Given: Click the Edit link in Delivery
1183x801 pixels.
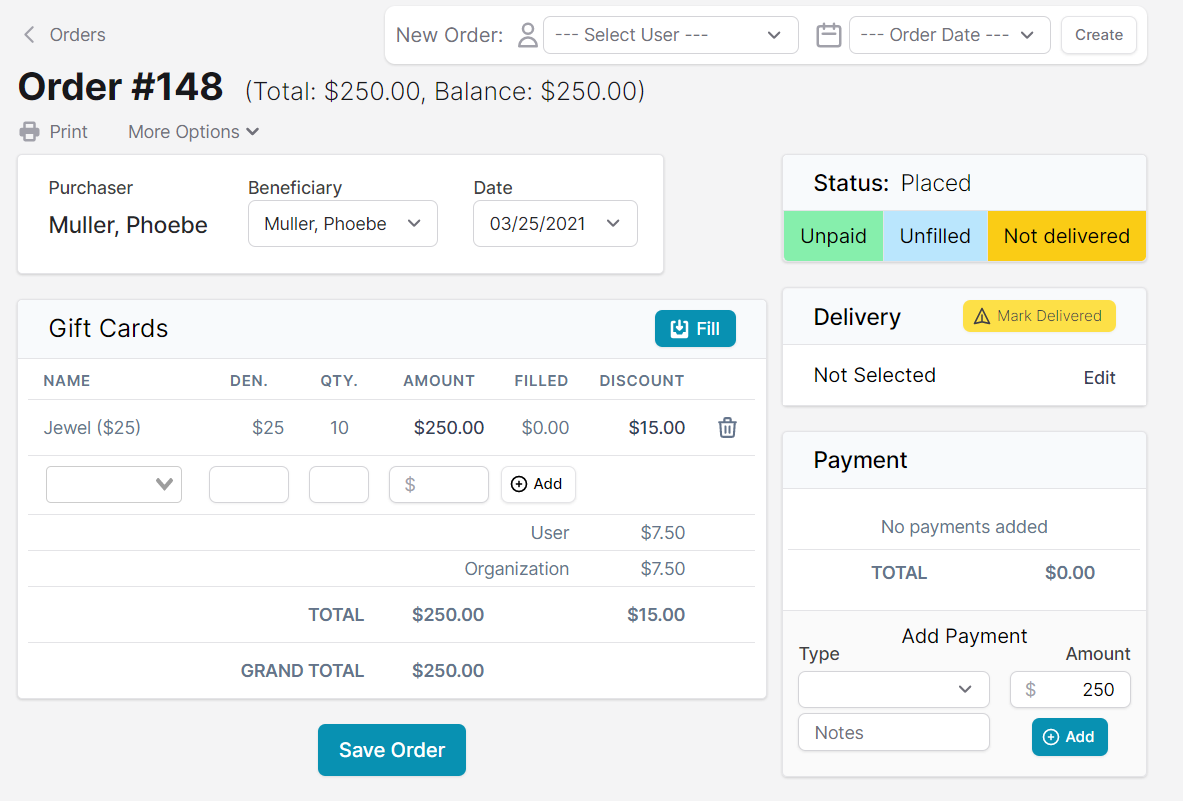Looking at the screenshot, I should click(x=1099, y=378).
